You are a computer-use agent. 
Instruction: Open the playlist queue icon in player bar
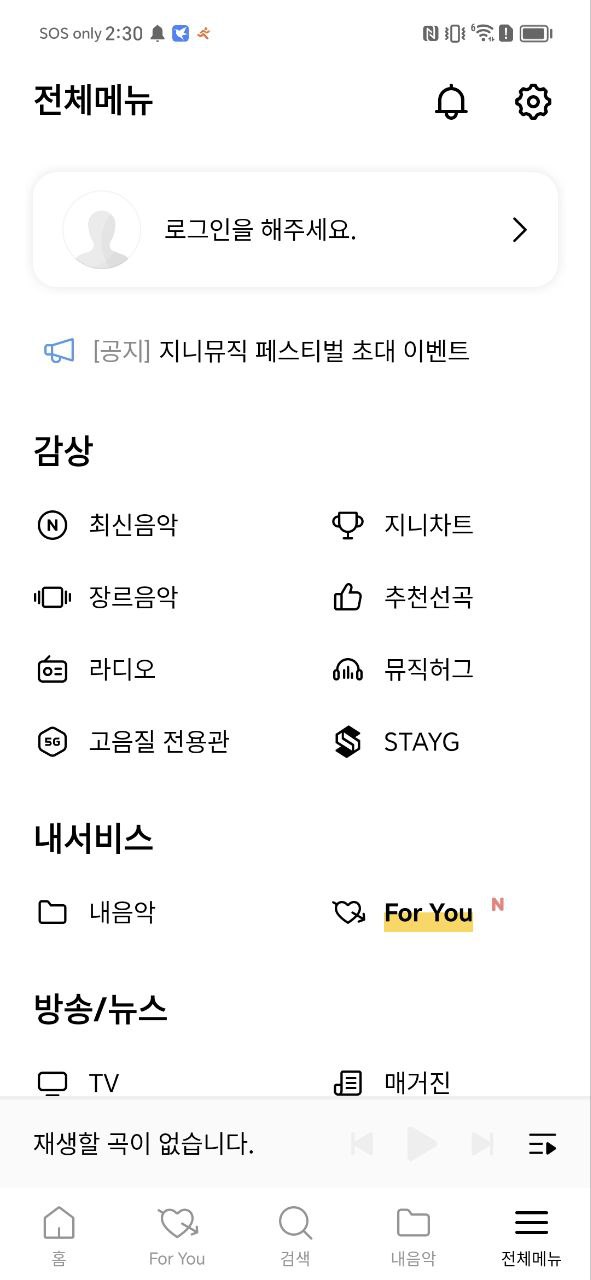click(x=542, y=1144)
